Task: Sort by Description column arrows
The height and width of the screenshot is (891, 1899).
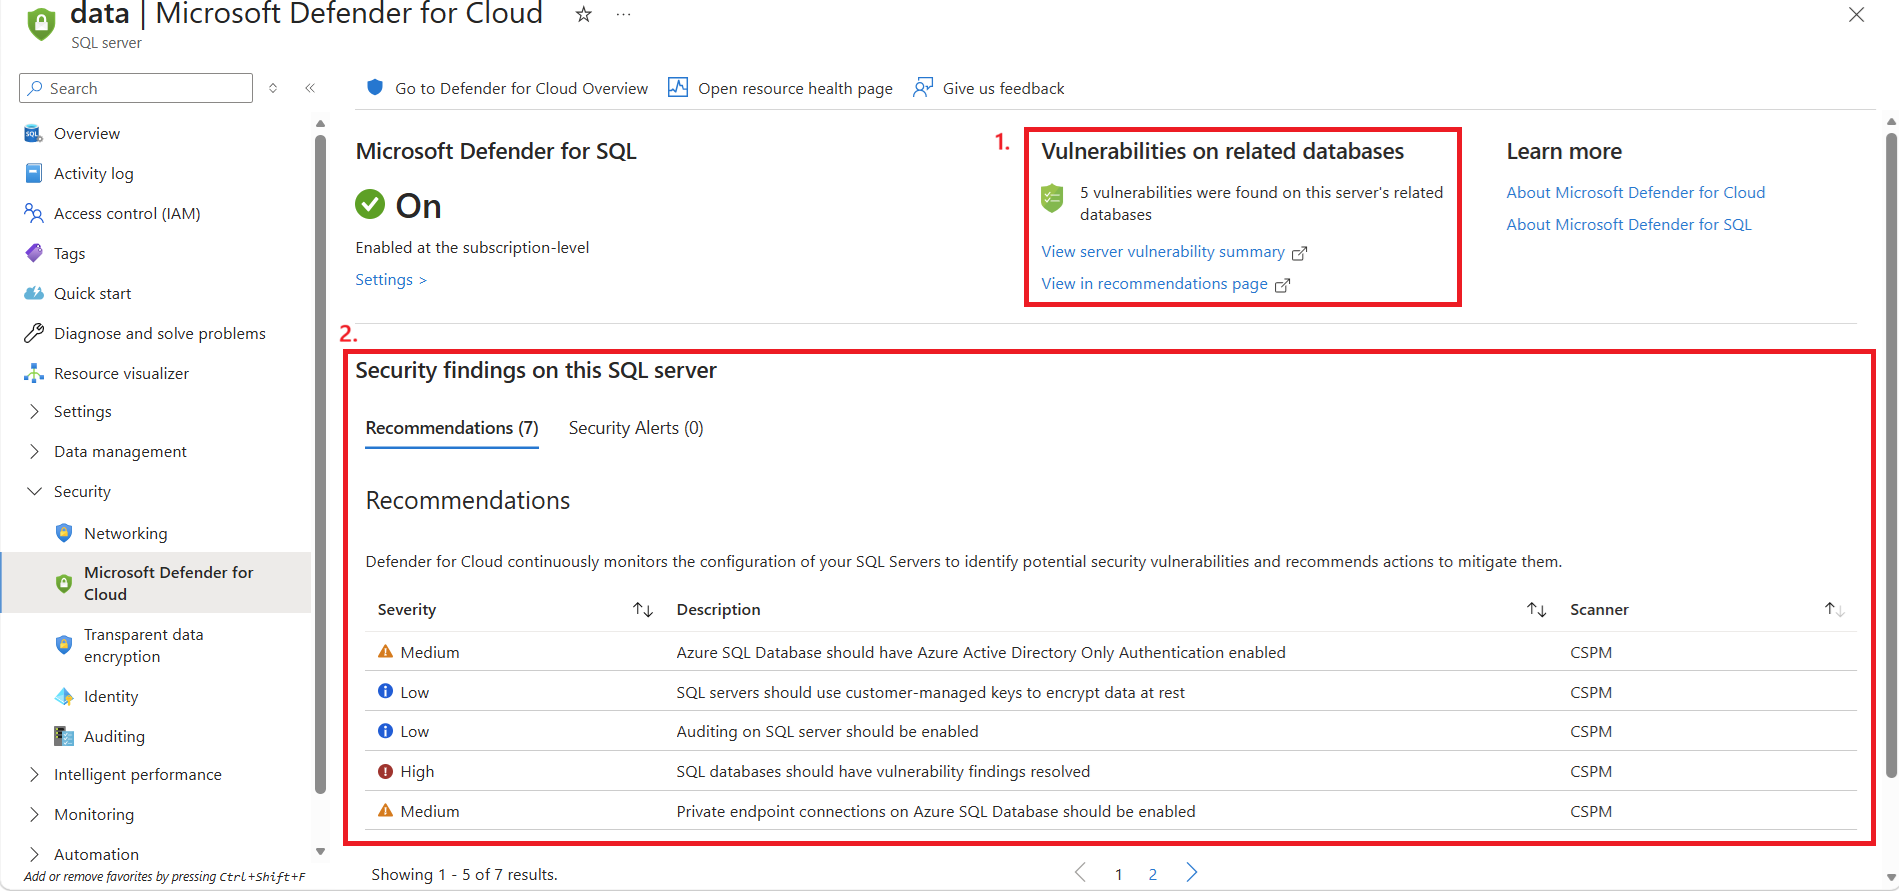Action: (x=1537, y=610)
